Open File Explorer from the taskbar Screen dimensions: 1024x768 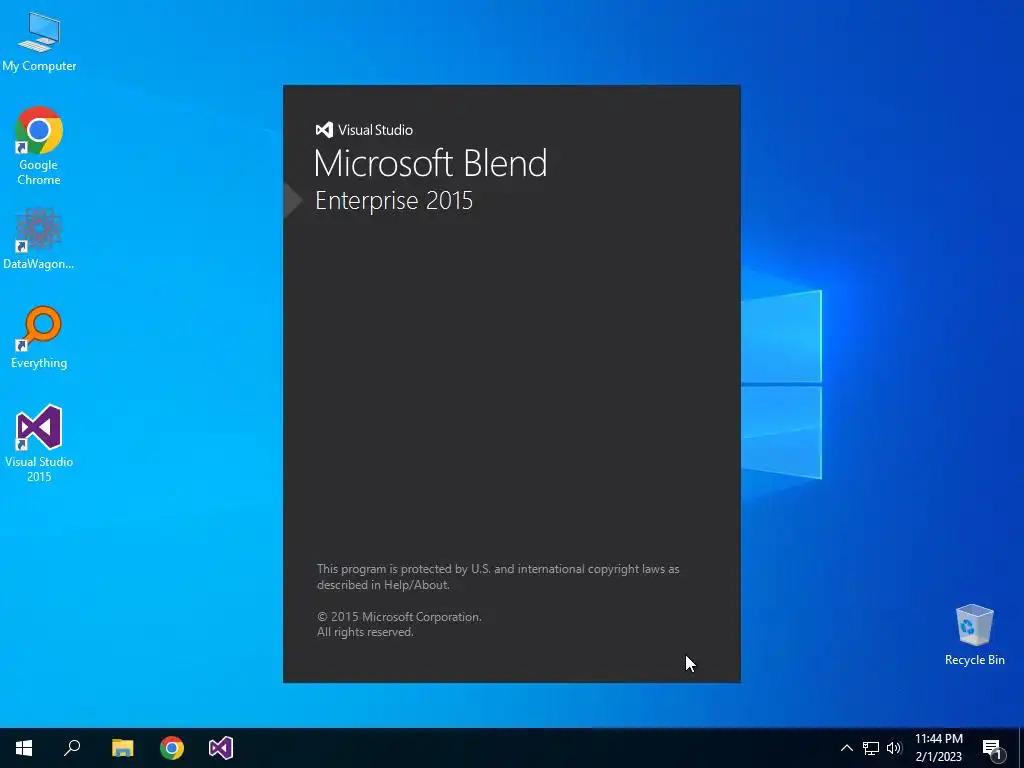point(122,748)
